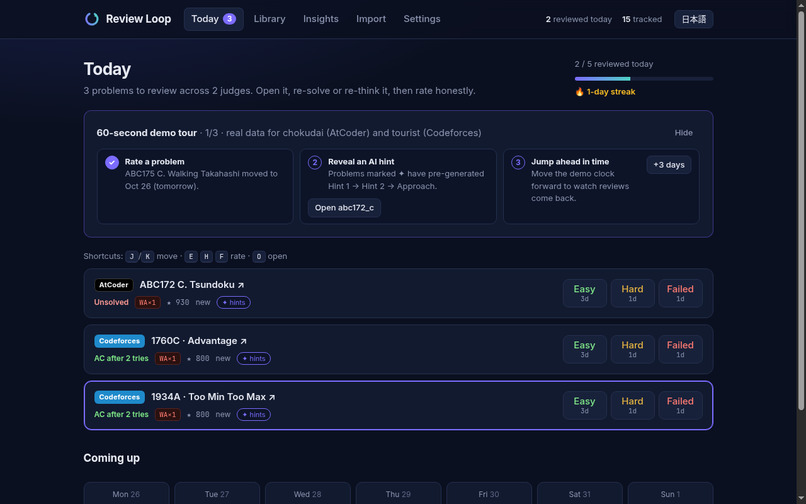Select the Thu 29 calendar day

click(x=398, y=493)
